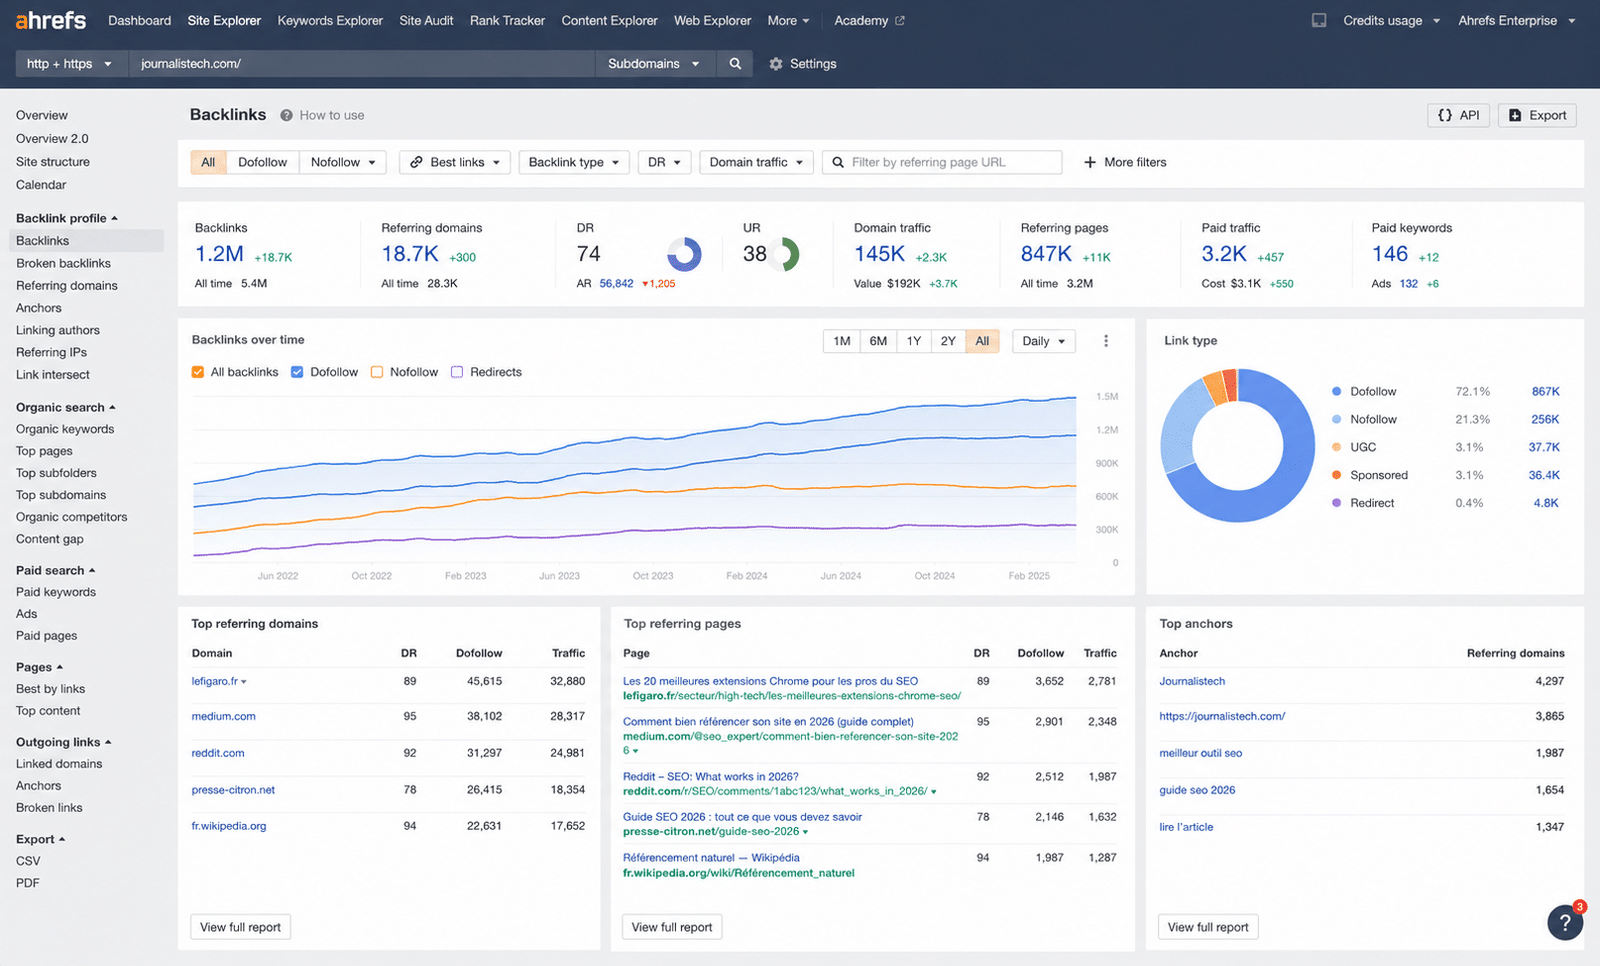Viewport: 1600px width, 966px height.
Task: Click the 867K Dofollow link count
Action: click(x=1545, y=391)
